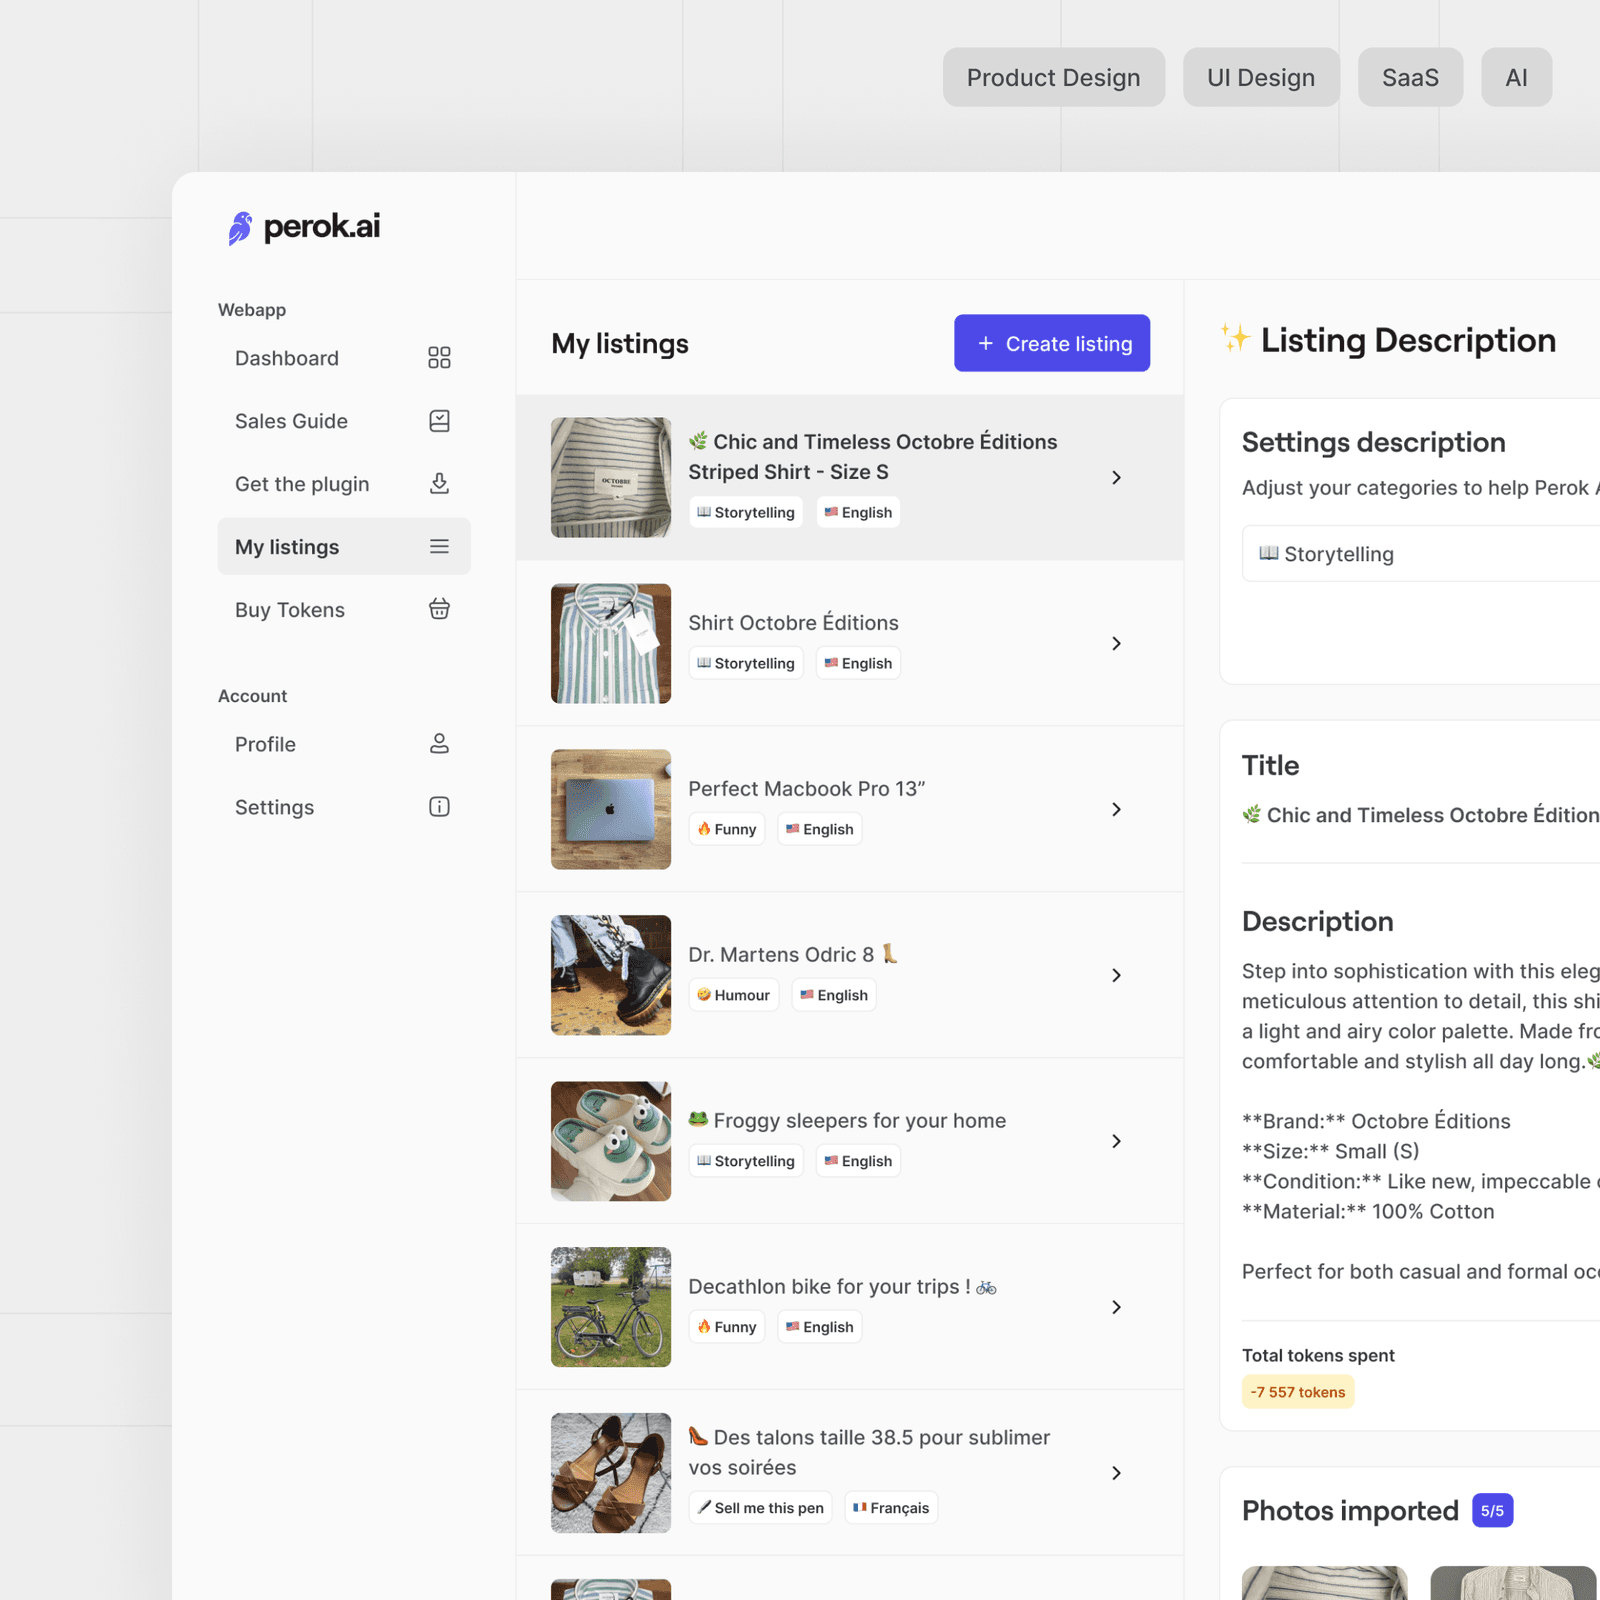Click the My listings hamburger icon
1600x1600 pixels.
click(x=439, y=547)
